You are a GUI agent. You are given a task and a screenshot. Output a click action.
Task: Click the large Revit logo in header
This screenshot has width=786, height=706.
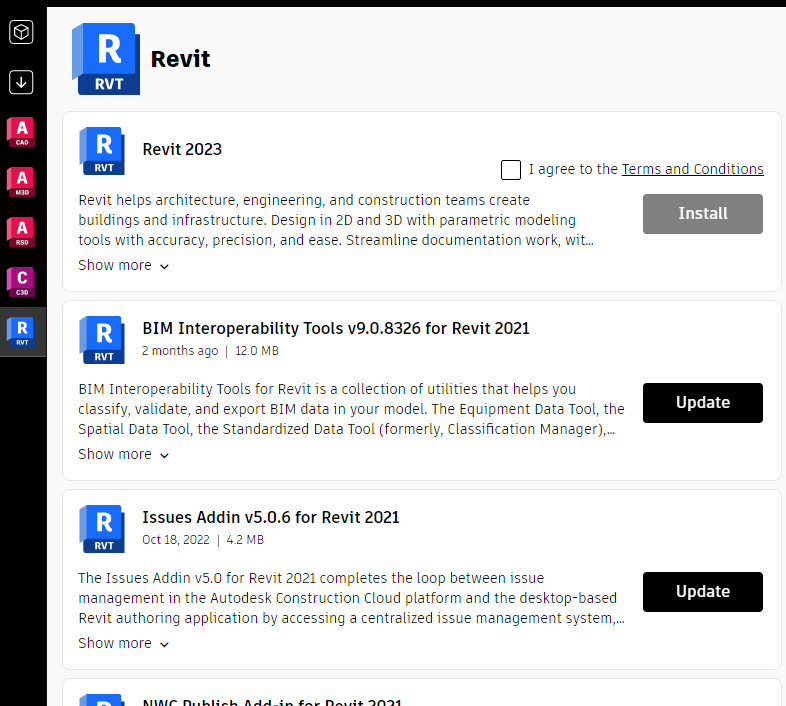click(x=106, y=59)
